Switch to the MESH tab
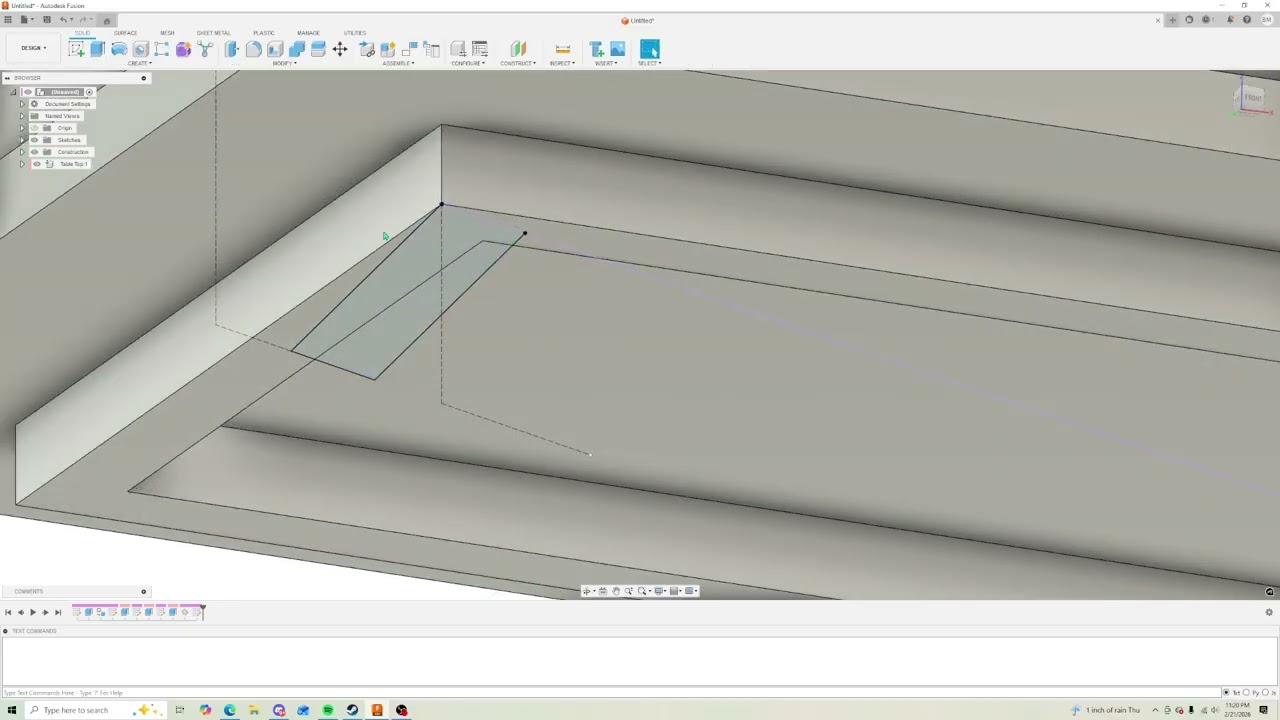The width and height of the screenshot is (1280, 720). tap(167, 33)
